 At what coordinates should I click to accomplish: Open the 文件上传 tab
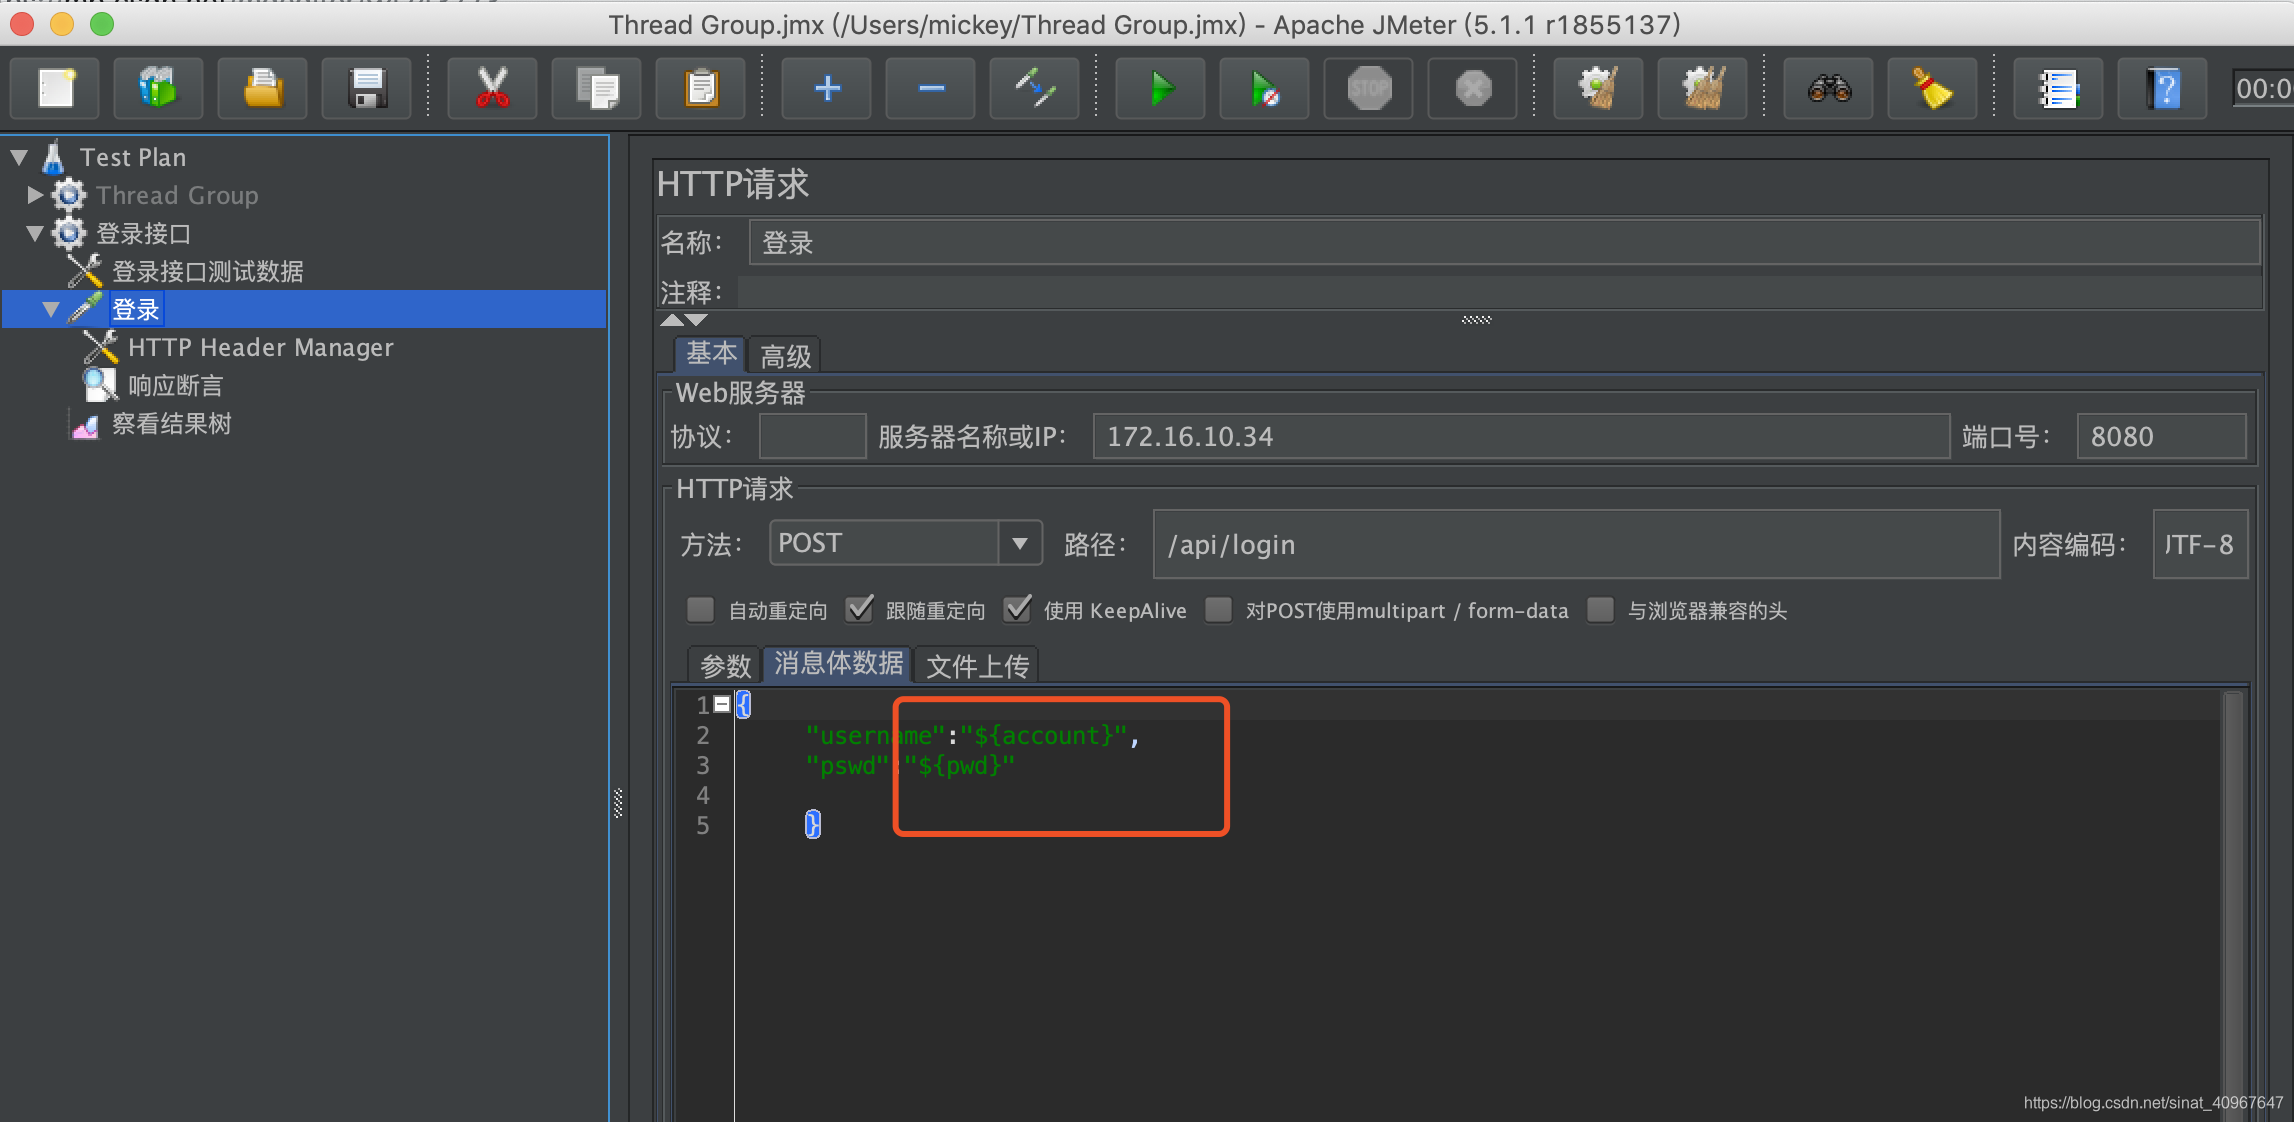[x=977, y=665]
